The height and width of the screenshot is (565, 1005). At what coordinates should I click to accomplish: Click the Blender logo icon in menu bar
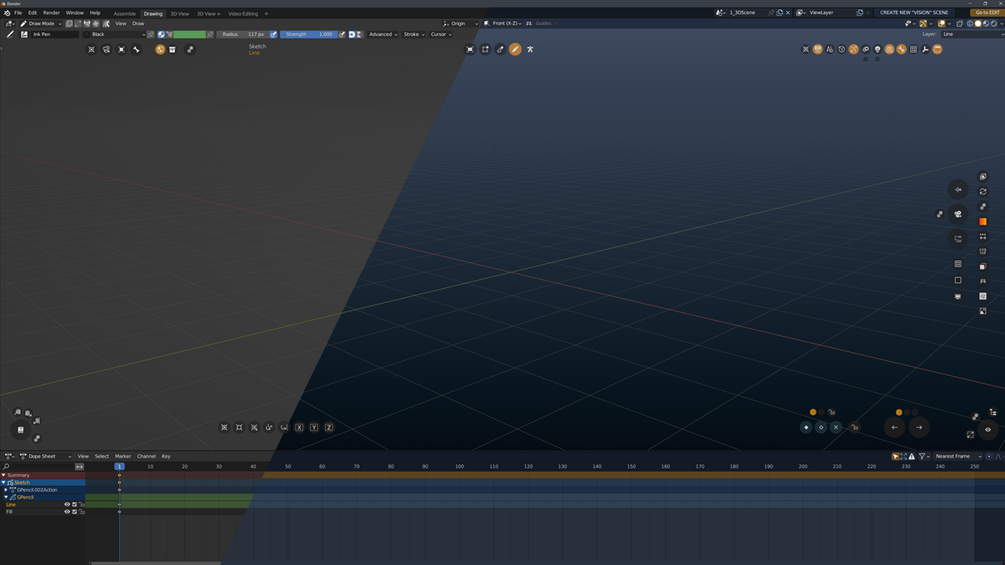click(6, 13)
